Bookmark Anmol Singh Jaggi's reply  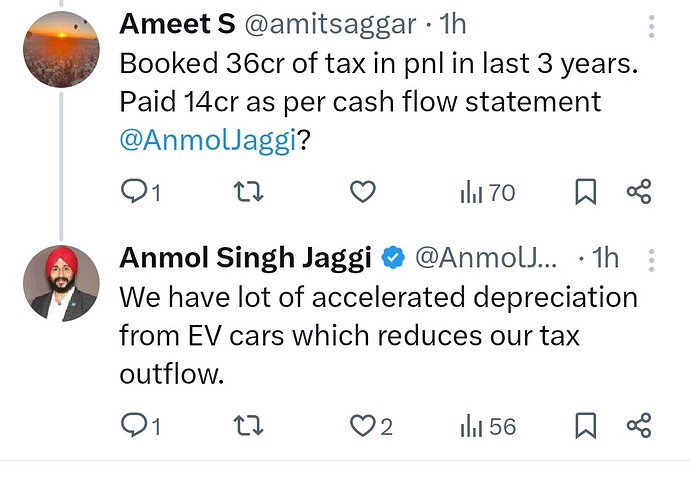(587, 426)
